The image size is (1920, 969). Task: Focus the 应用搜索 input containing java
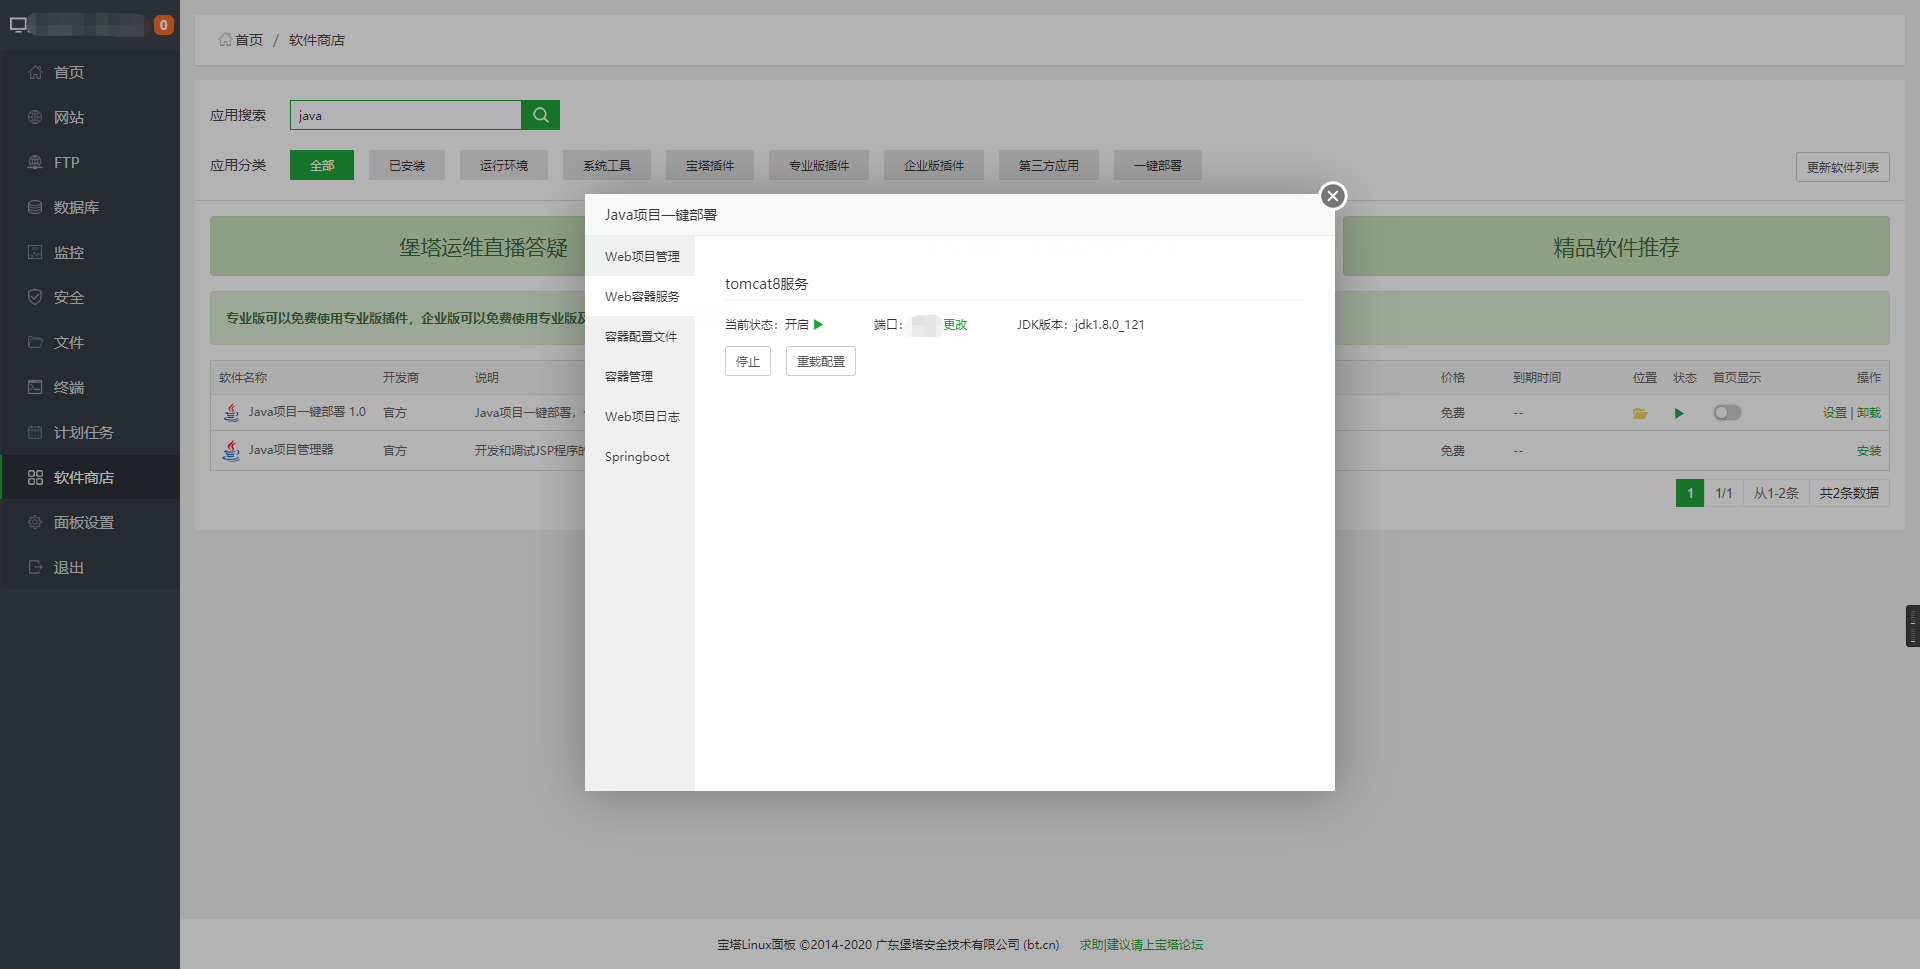tap(405, 115)
